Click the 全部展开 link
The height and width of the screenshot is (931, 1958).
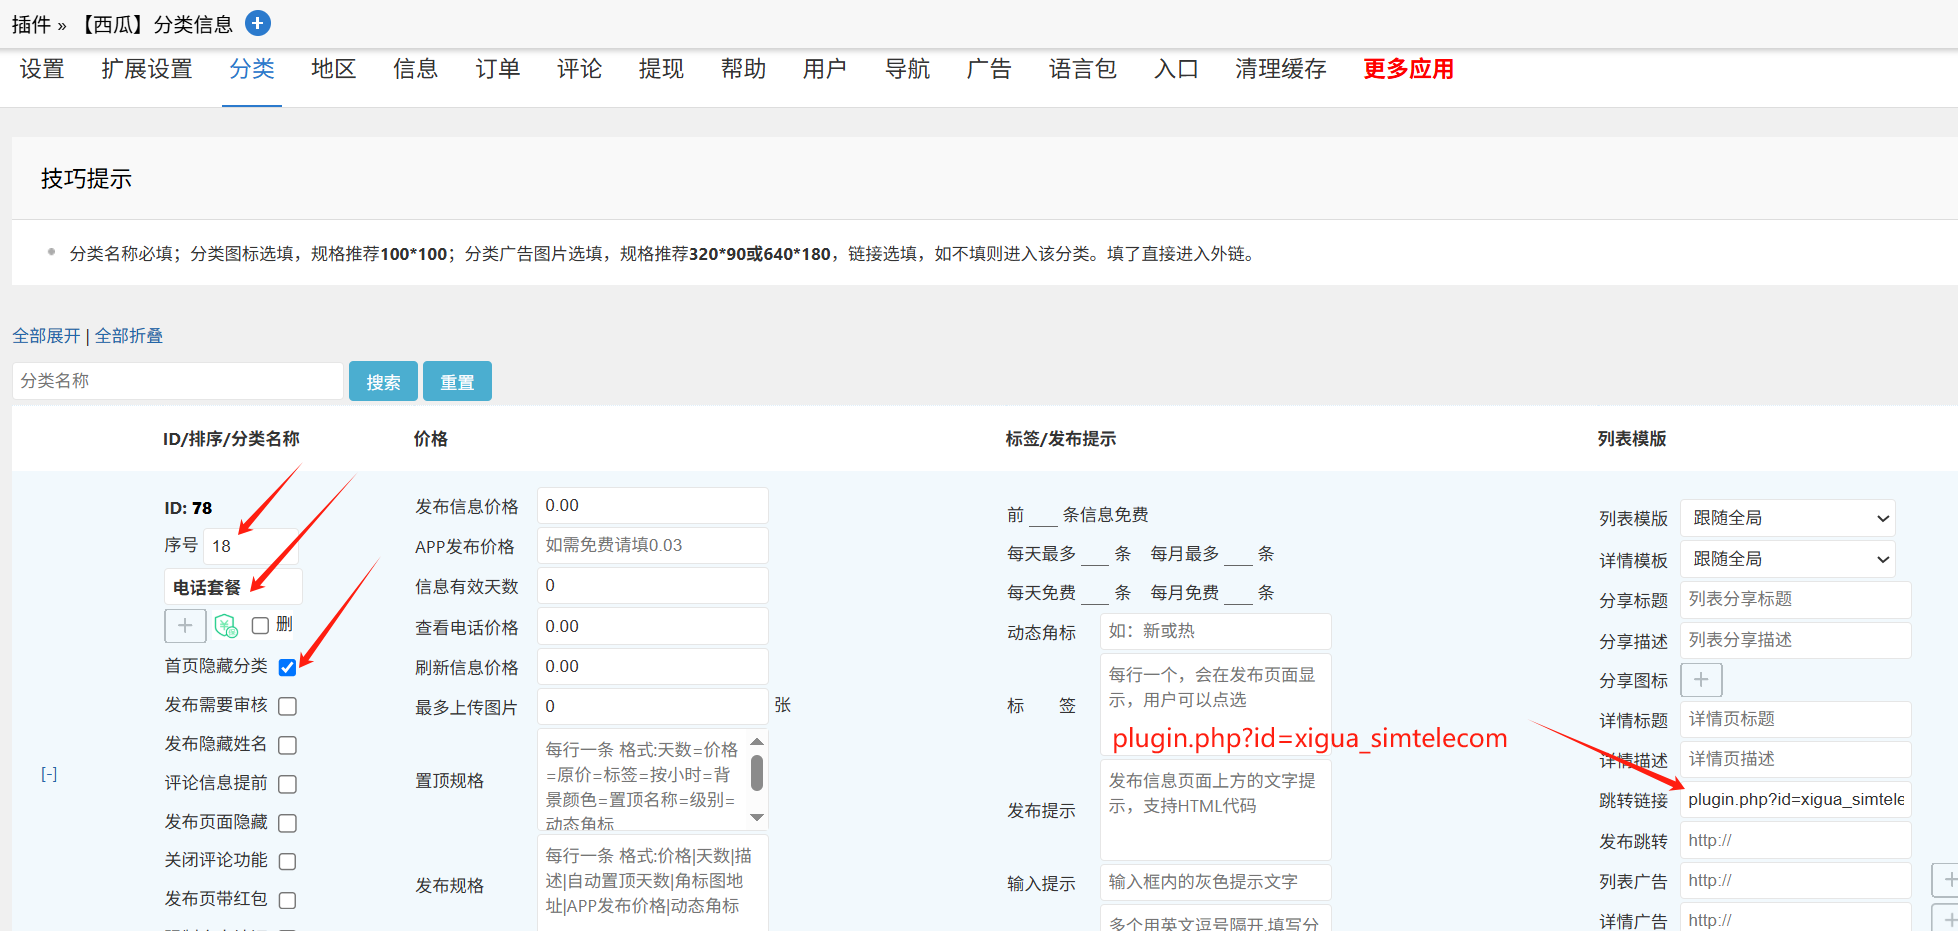(x=46, y=336)
